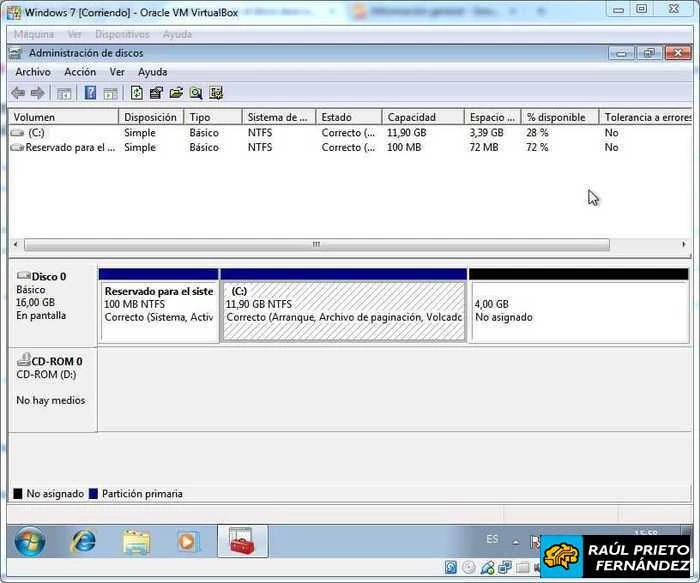The width and height of the screenshot is (700, 583).
Task: Go back with the left arrow toolbar icon
Action: (x=18, y=93)
